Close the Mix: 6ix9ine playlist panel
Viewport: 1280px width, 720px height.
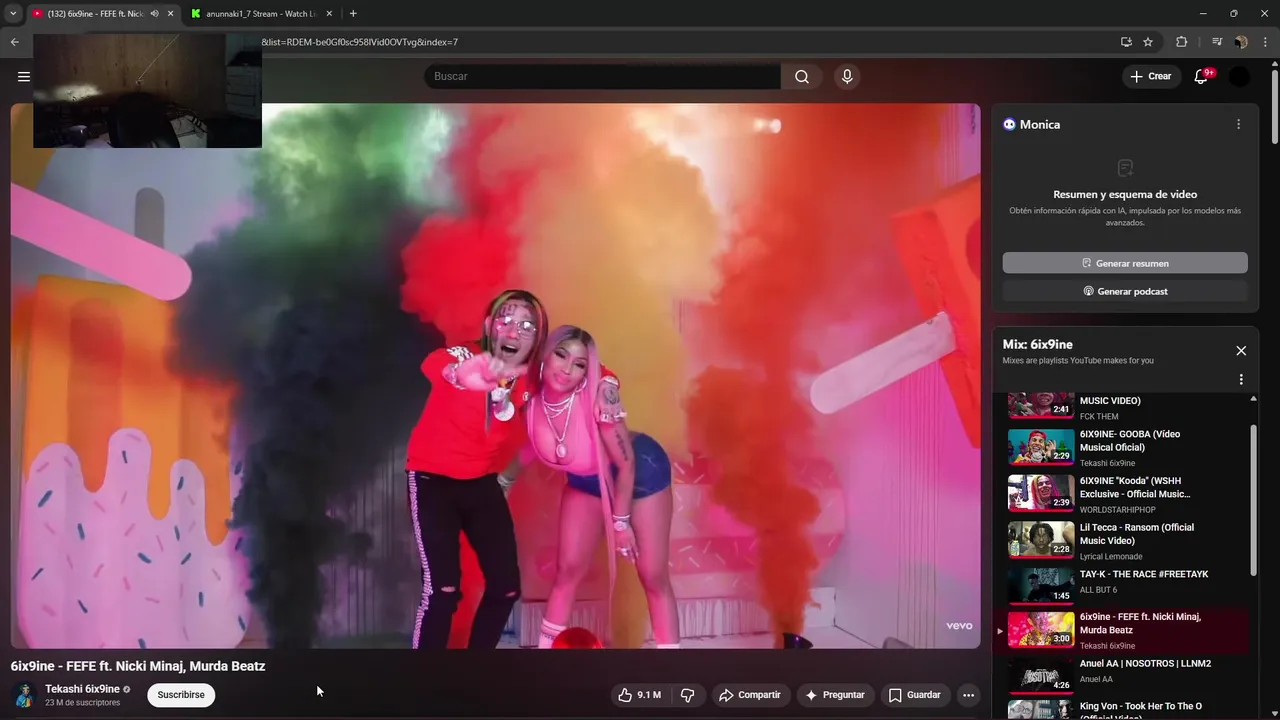coord(1241,351)
